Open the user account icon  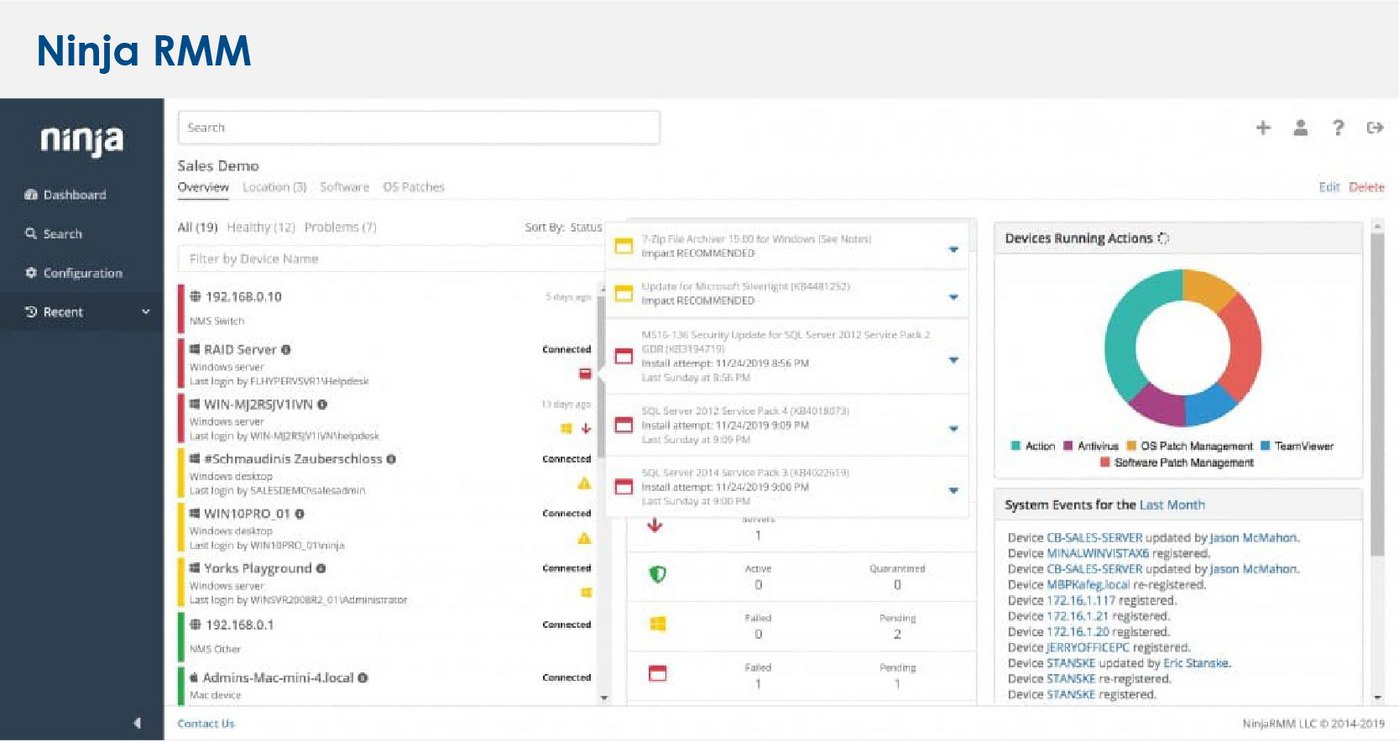[1300, 128]
